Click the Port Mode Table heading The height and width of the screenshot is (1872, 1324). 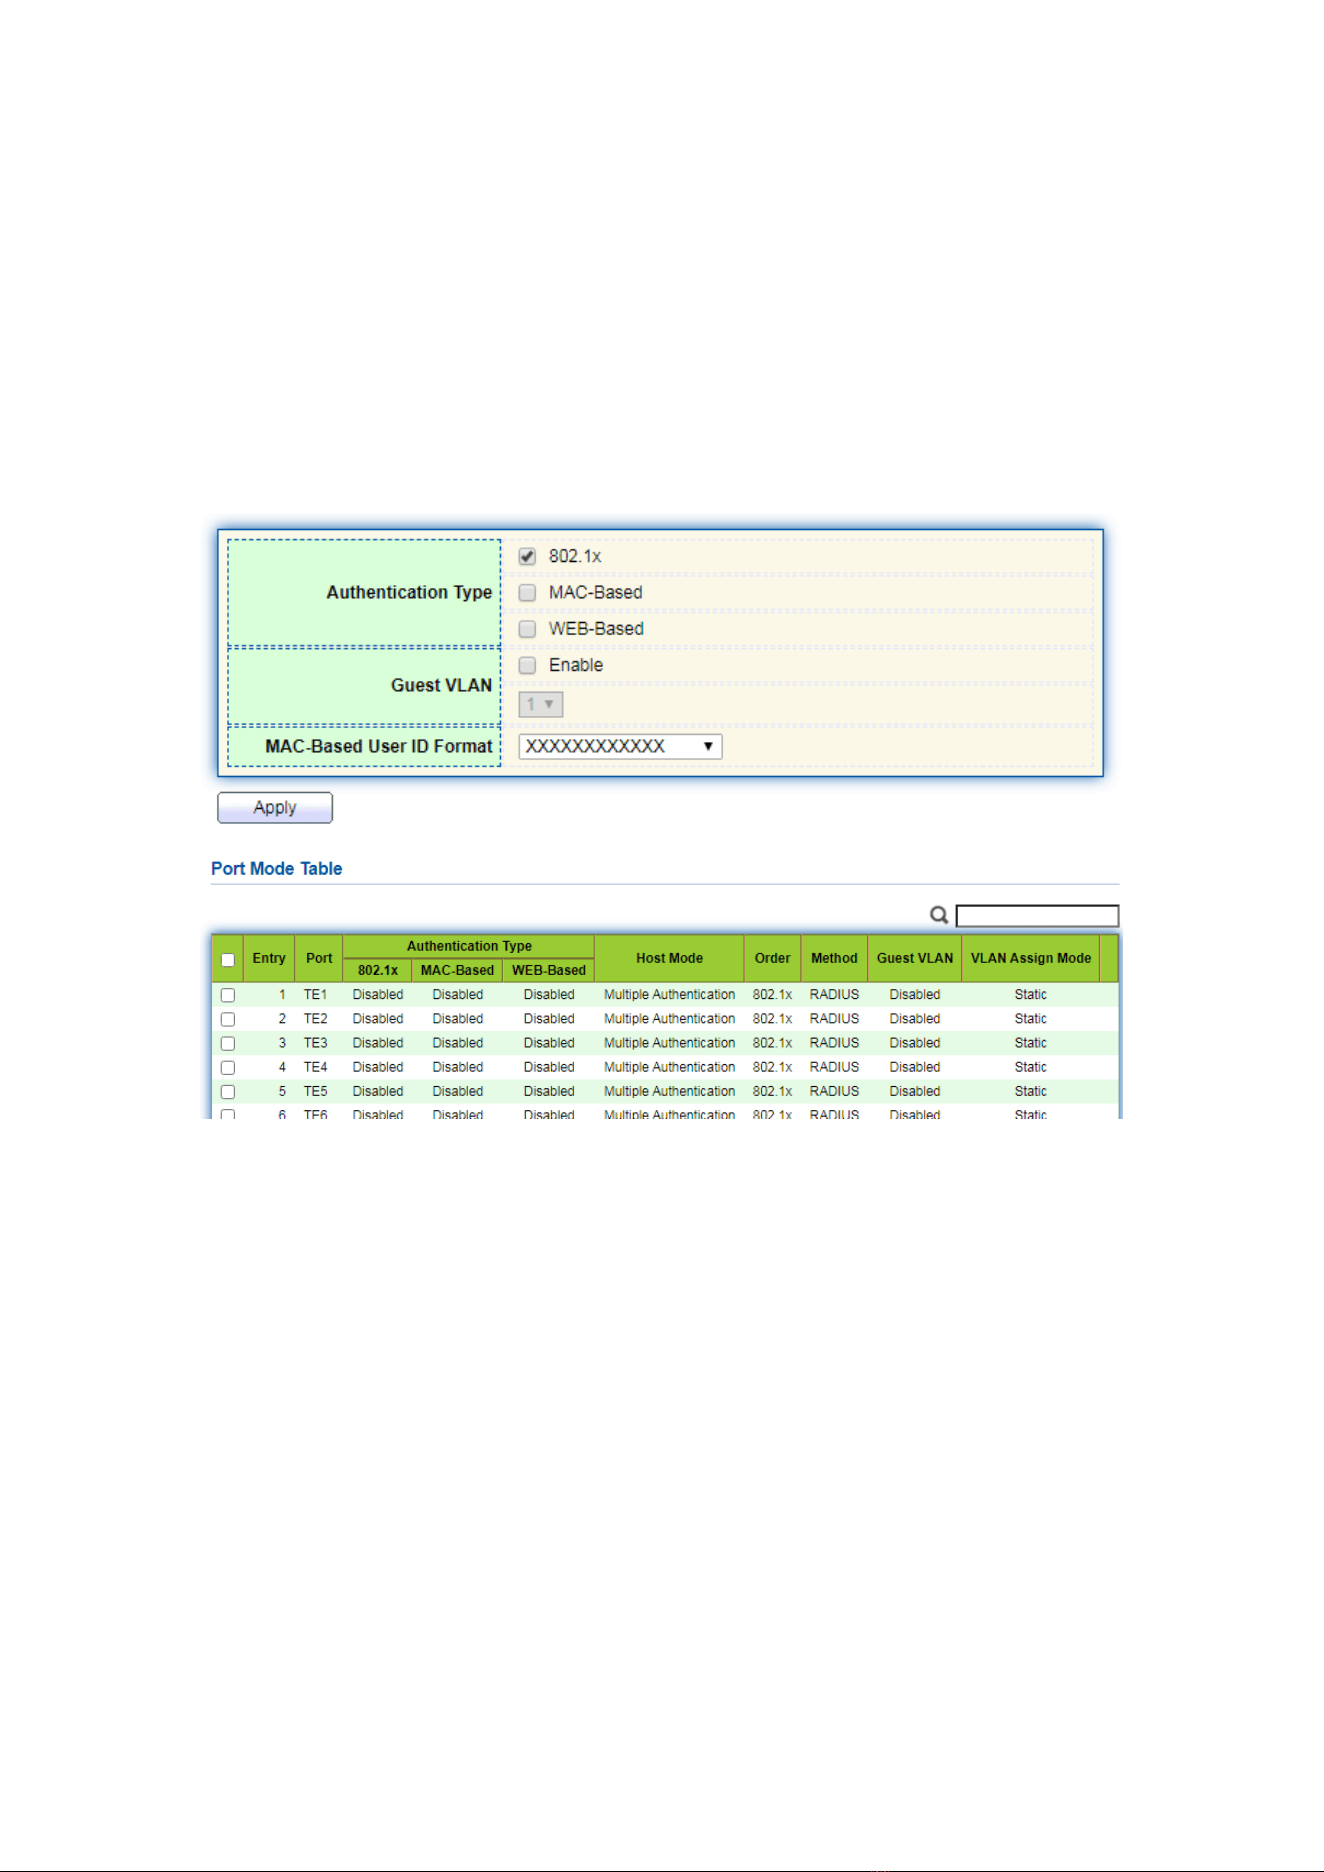point(277,869)
